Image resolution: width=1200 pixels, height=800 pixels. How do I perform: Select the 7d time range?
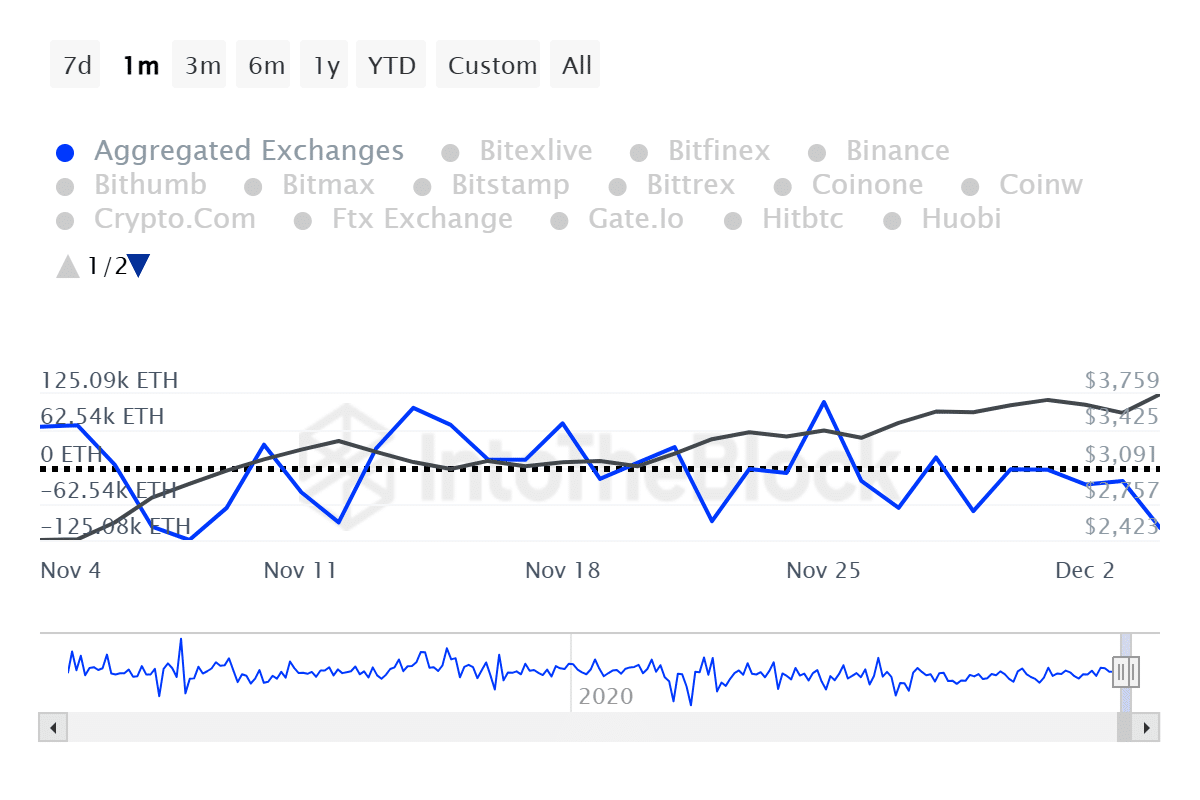click(x=76, y=66)
